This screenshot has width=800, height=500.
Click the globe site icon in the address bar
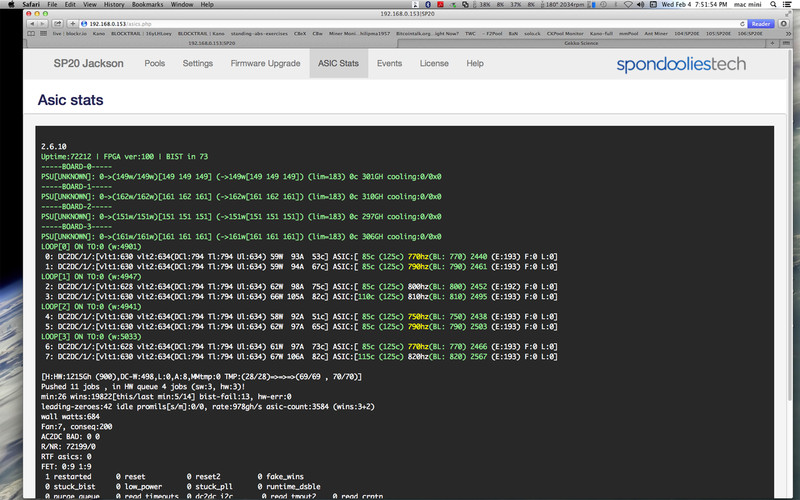(84, 24)
